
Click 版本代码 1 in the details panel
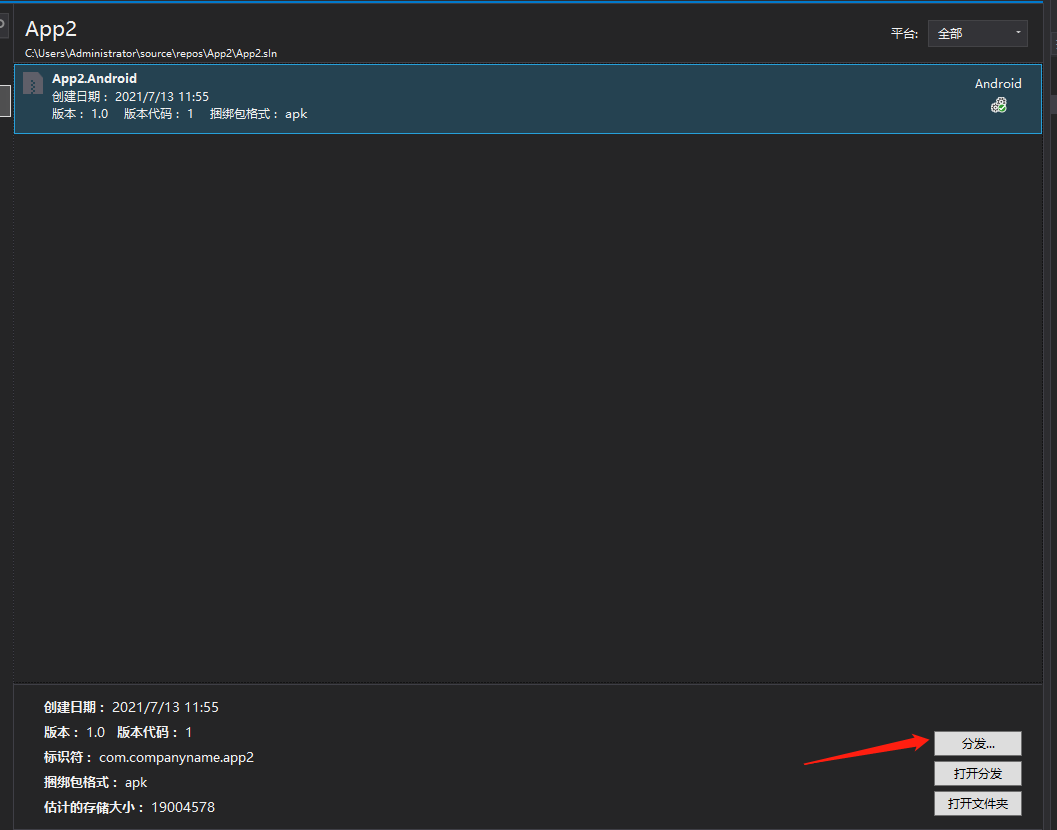[x=154, y=732]
